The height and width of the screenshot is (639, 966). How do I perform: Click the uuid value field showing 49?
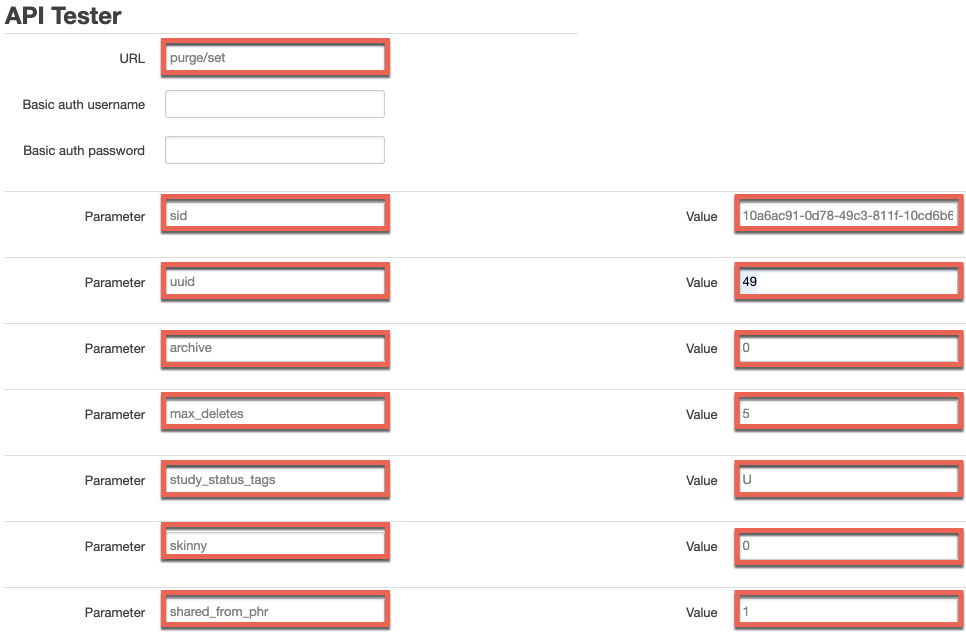click(x=848, y=281)
